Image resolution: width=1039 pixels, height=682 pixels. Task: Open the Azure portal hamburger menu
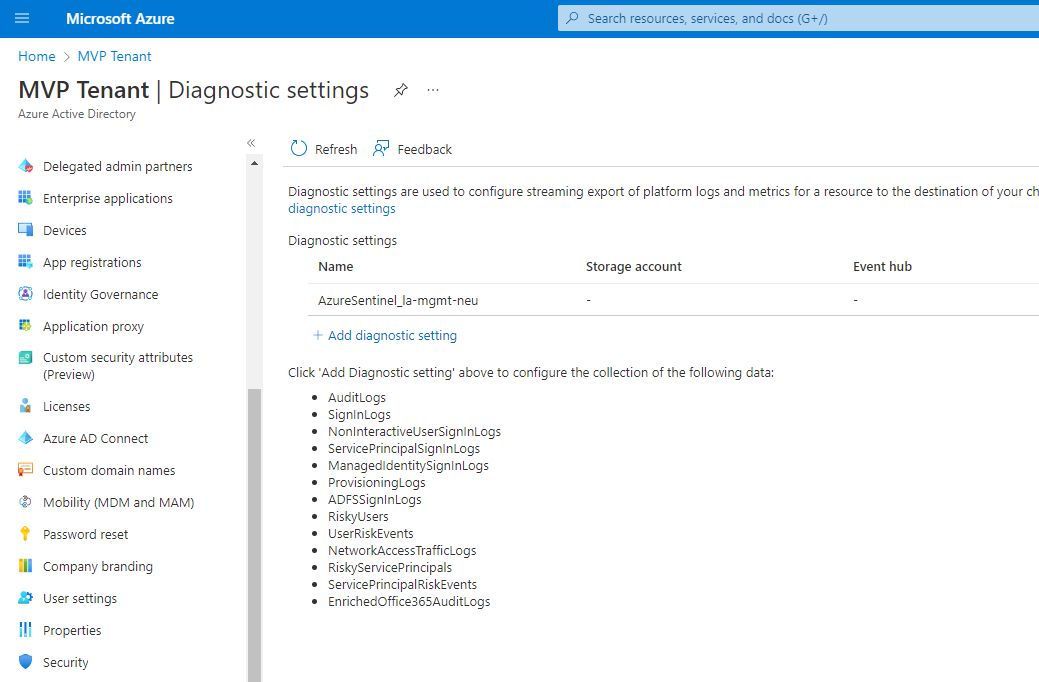coord(22,17)
